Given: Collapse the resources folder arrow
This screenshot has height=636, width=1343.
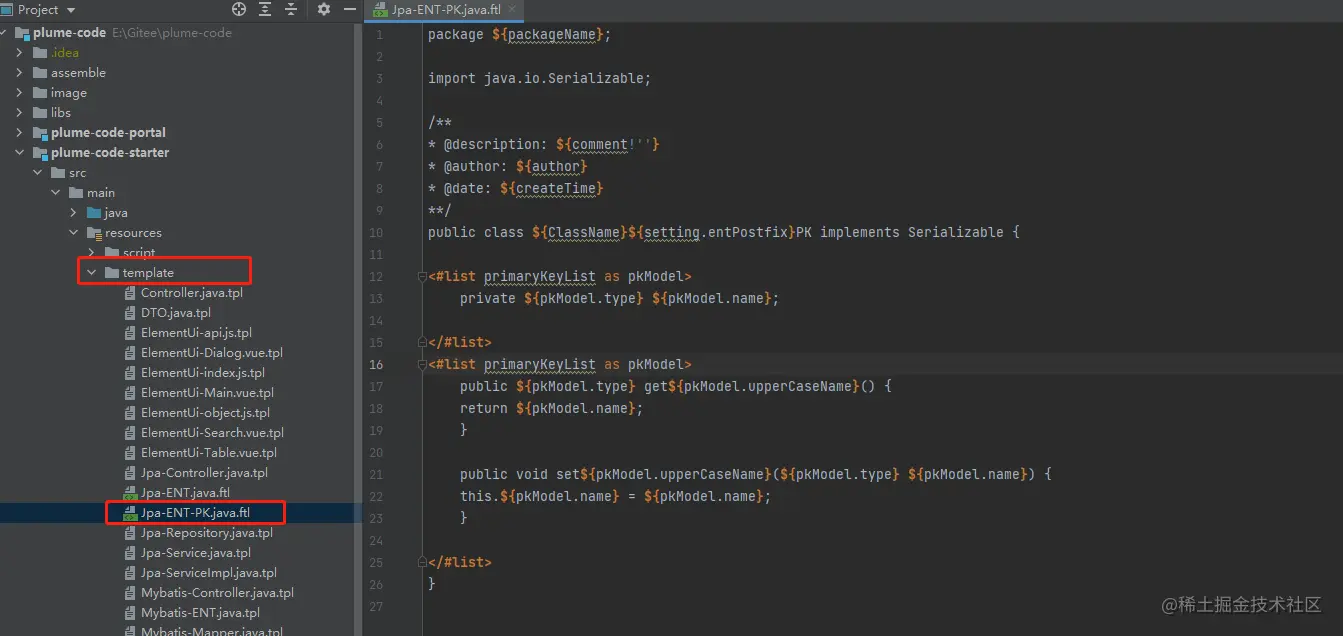Looking at the screenshot, I should 74,233.
